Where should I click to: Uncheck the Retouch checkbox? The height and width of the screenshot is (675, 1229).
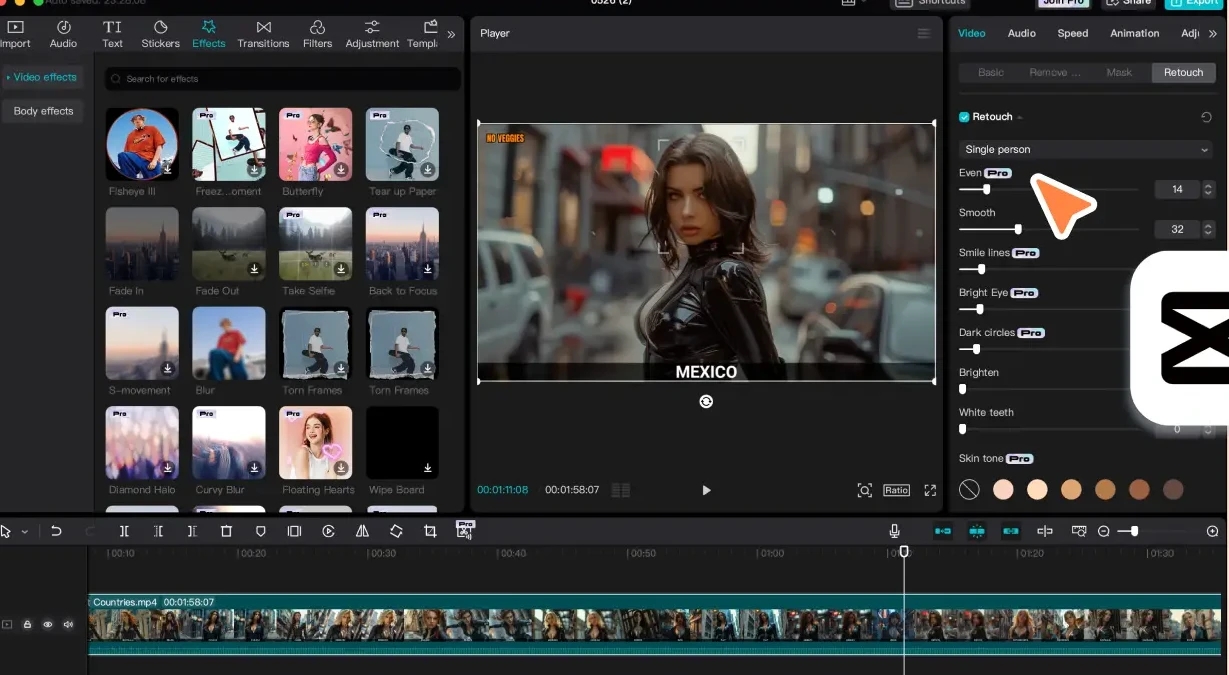tap(964, 117)
